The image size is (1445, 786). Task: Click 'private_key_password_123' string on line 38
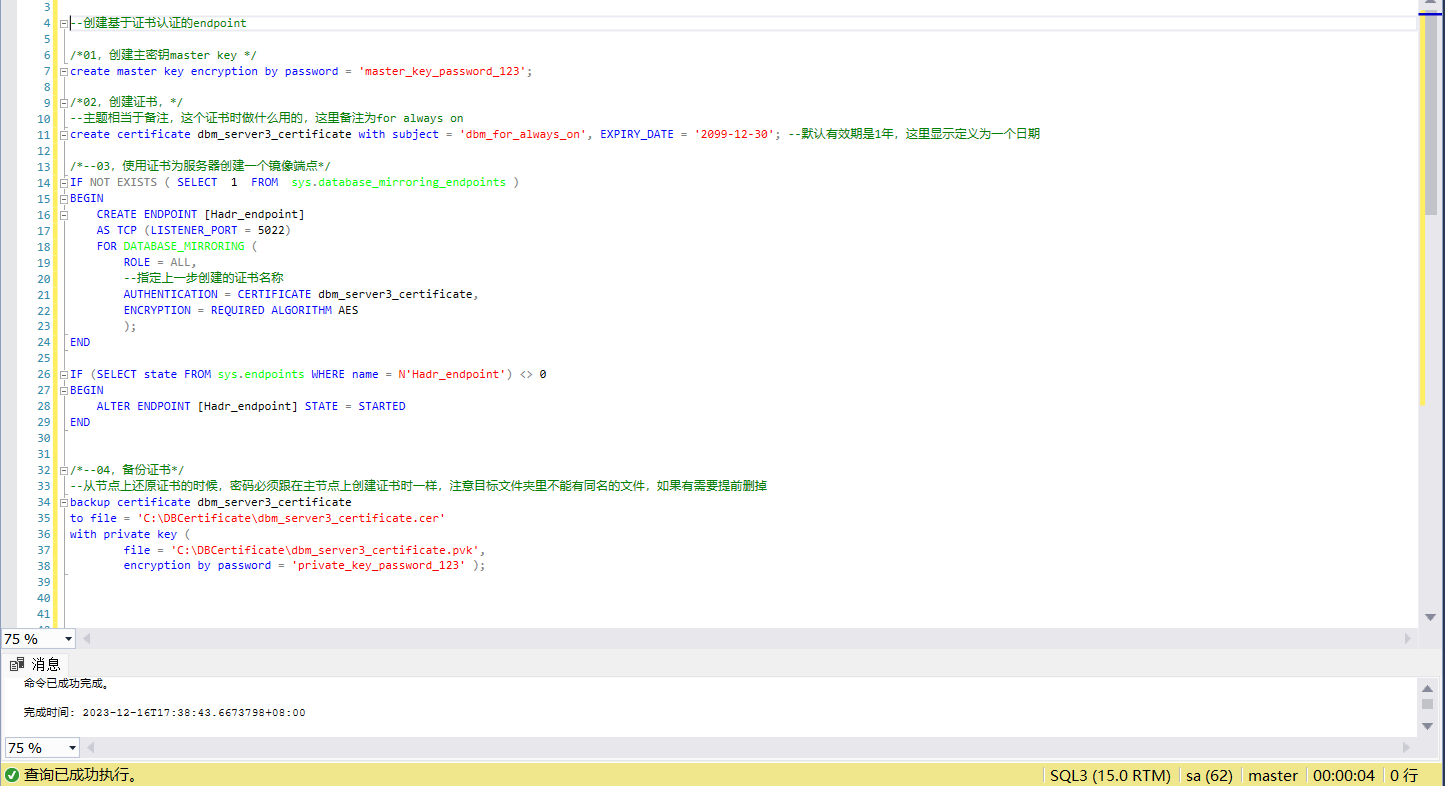coord(378,565)
